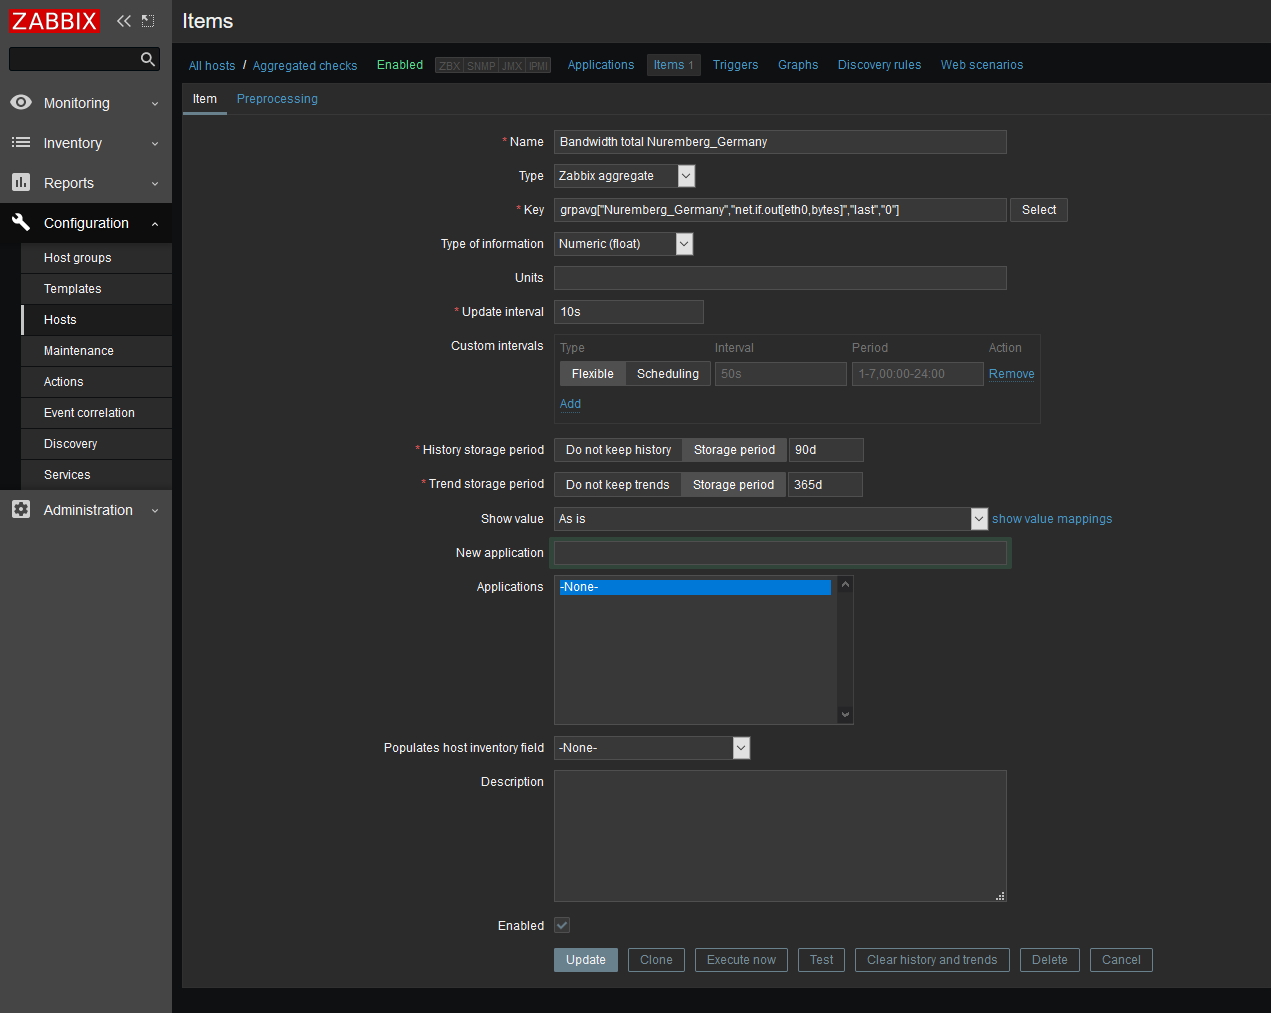
Task: Click the Zabbix logo
Action: coord(54,21)
